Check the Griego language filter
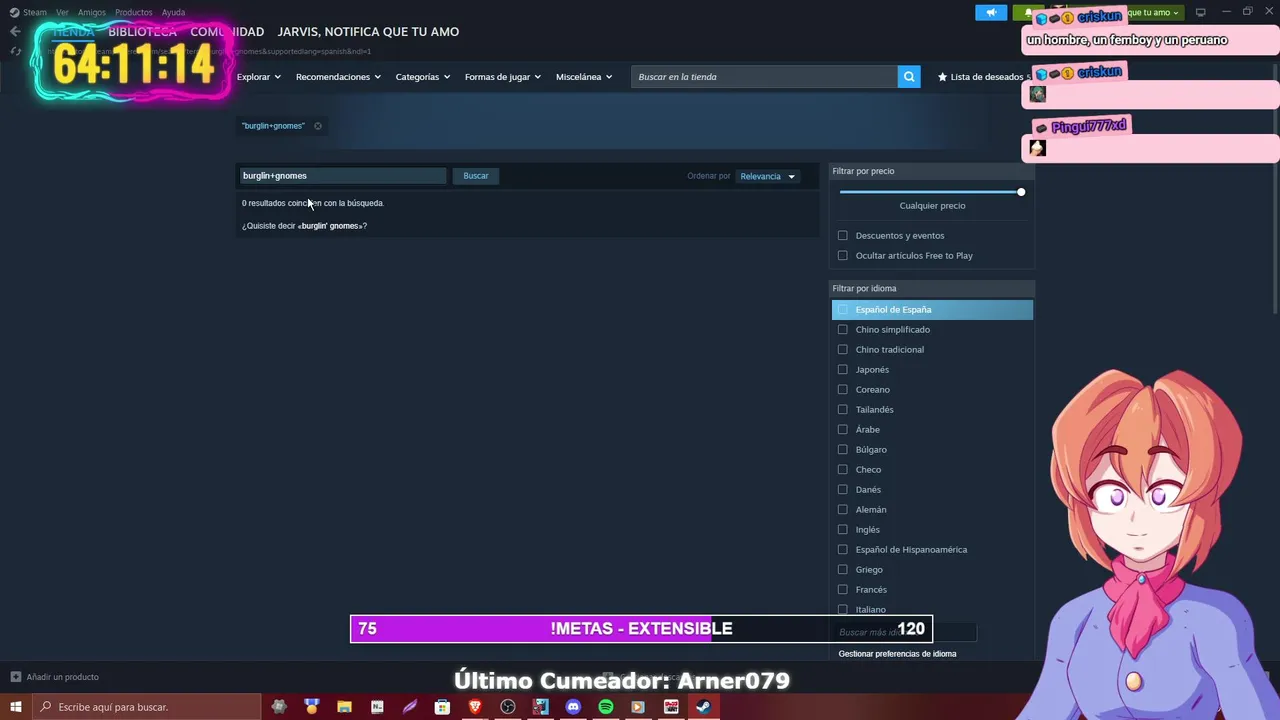Image resolution: width=1280 pixels, height=720 pixels. (x=843, y=570)
